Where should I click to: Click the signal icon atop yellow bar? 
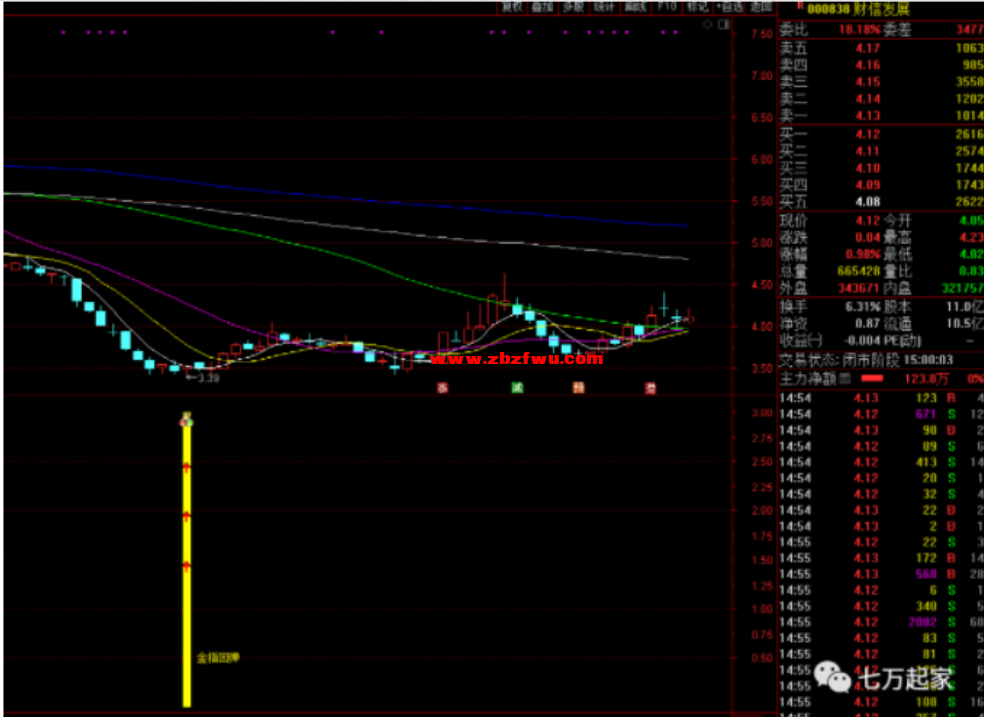(186, 419)
